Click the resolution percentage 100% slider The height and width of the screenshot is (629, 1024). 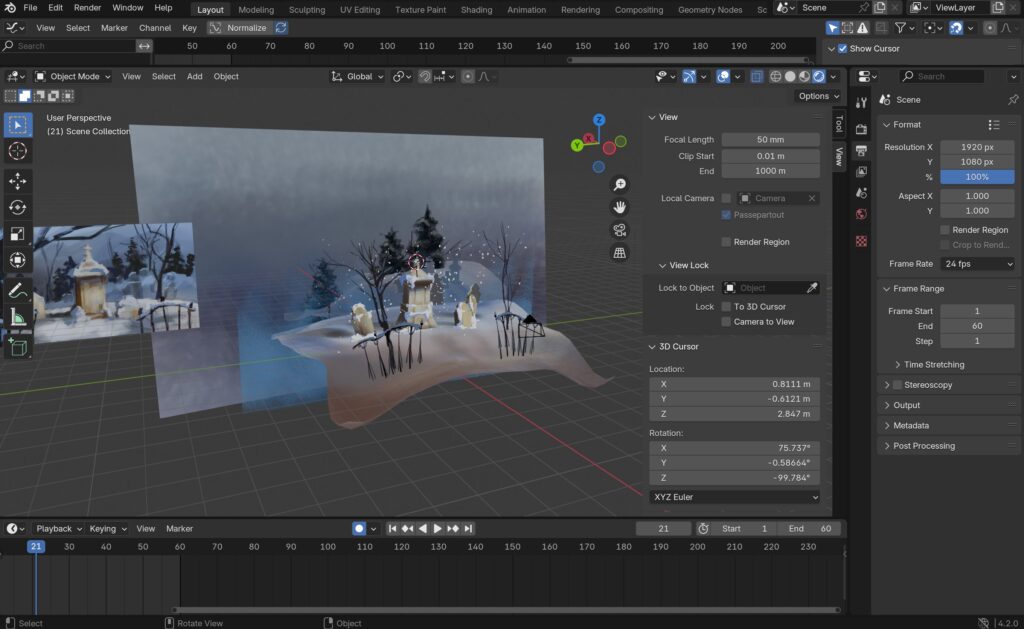pos(977,176)
